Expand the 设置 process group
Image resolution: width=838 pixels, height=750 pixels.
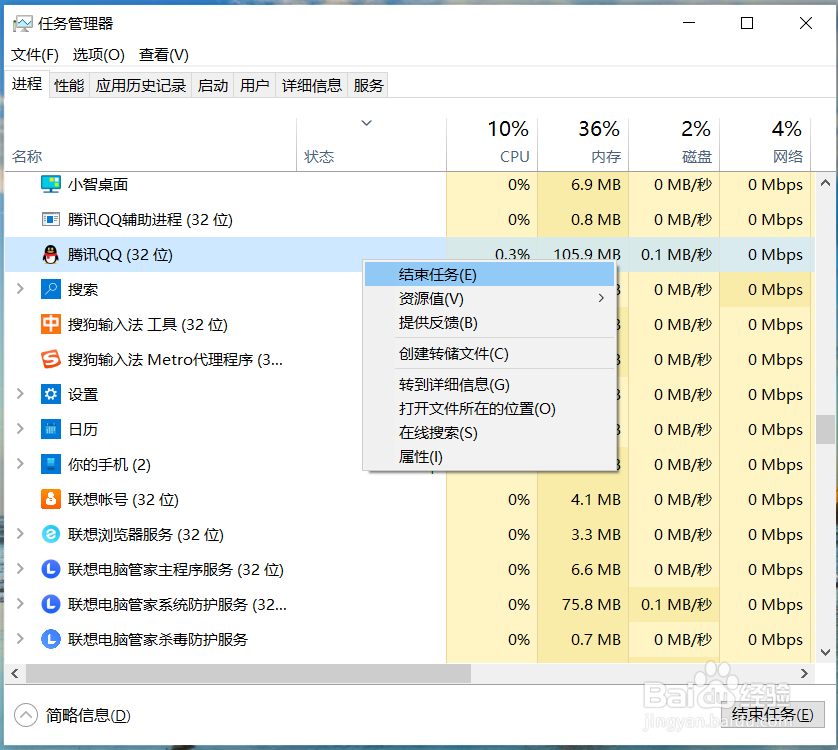[20, 395]
